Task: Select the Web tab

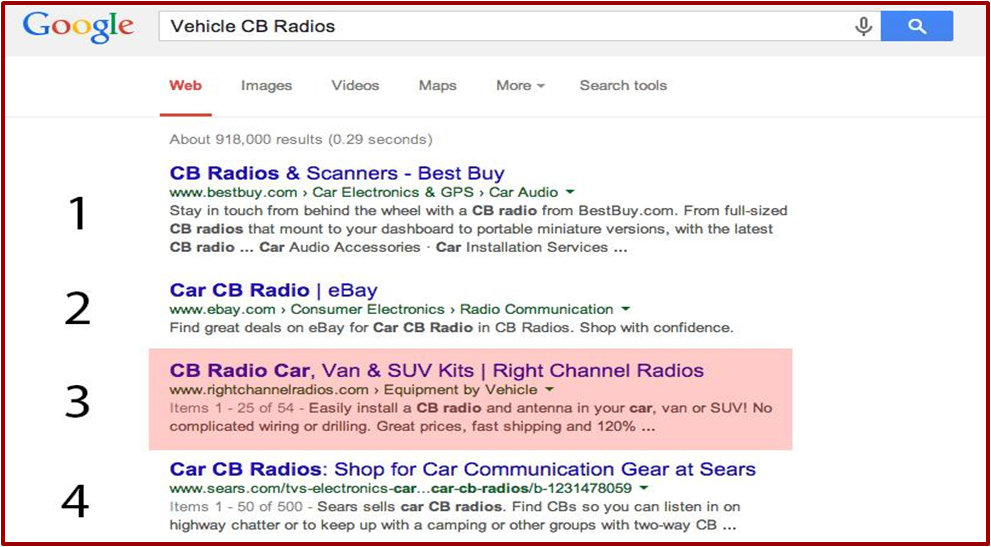Action: (x=185, y=86)
